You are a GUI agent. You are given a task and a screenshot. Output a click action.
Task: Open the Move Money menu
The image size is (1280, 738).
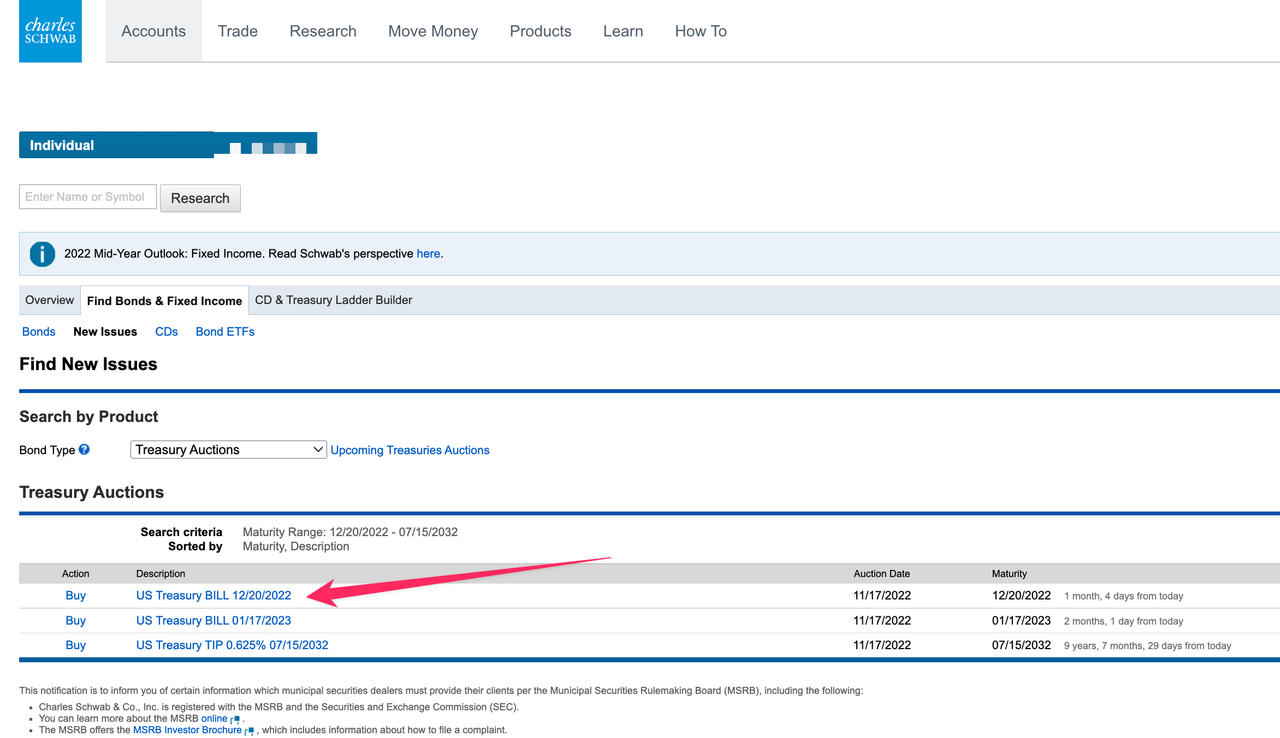433,31
